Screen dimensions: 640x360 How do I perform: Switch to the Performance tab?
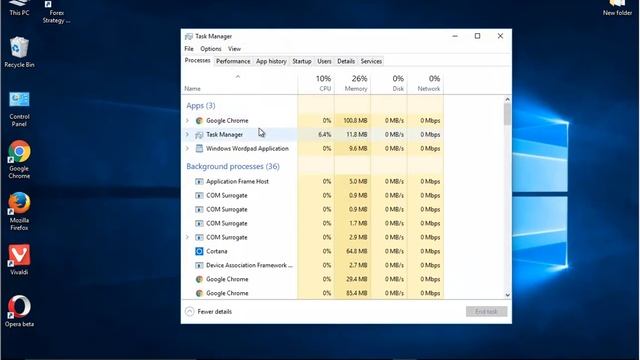233,61
